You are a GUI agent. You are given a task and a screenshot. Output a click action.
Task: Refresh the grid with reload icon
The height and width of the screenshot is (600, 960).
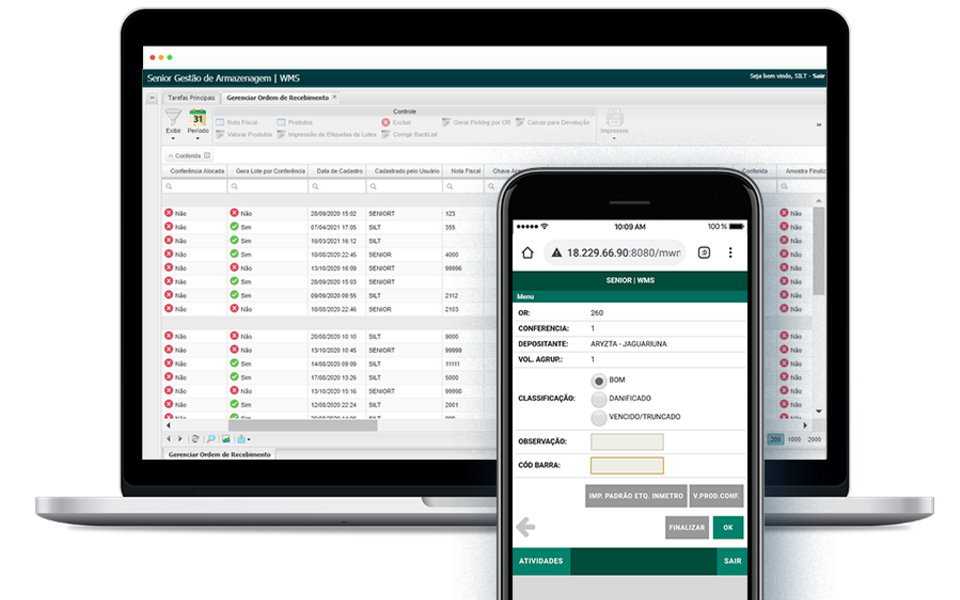195,439
